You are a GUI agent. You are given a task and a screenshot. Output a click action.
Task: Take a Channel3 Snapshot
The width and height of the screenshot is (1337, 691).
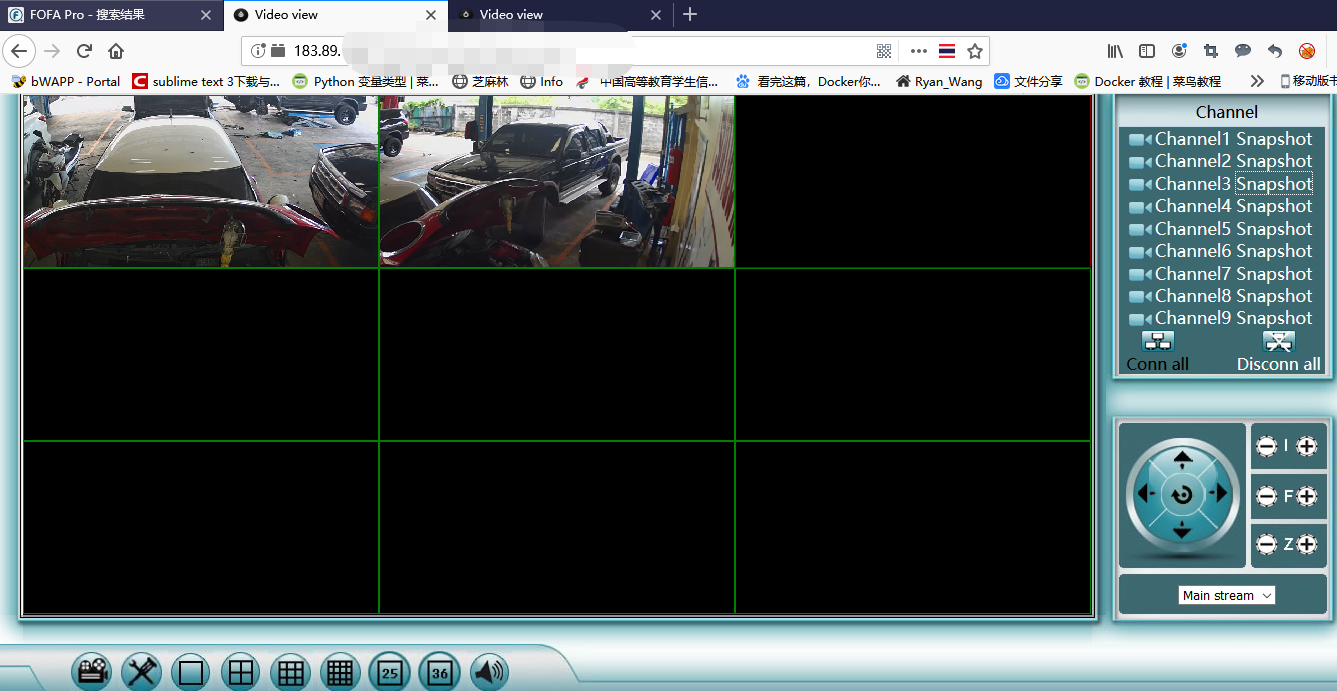pos(1273,184)
